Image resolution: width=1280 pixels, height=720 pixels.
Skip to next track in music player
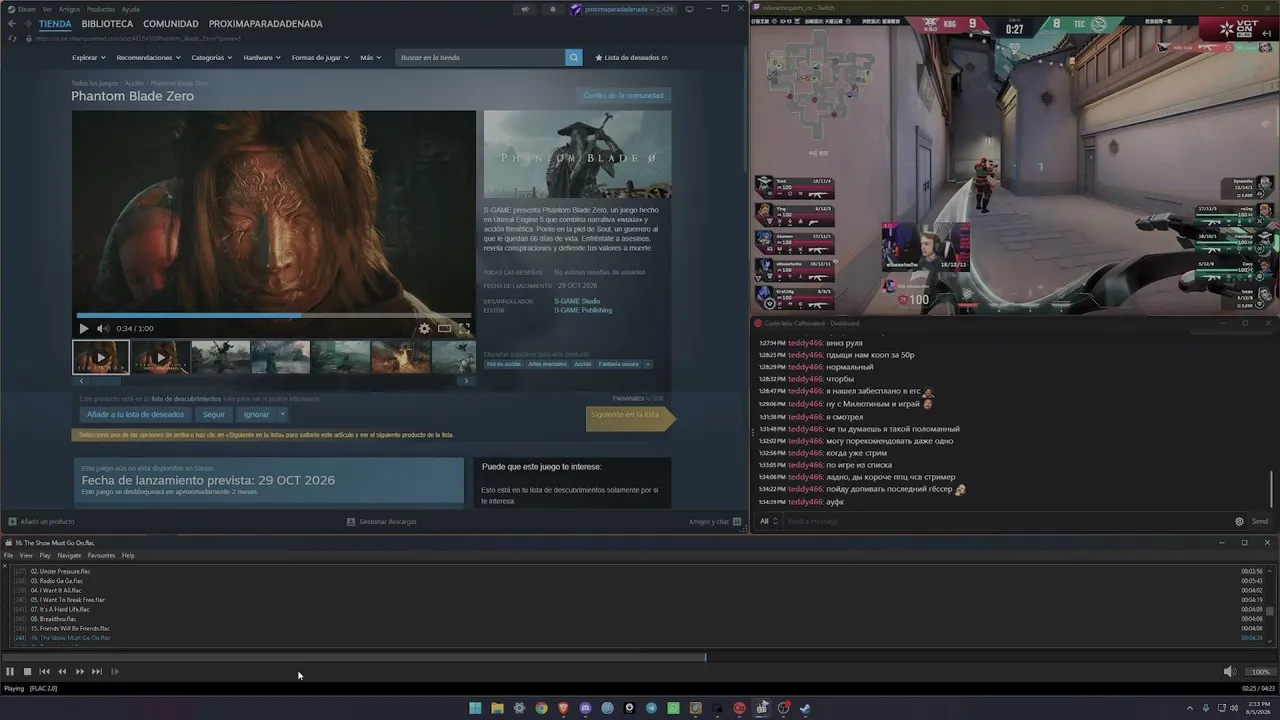tap(97, 672)
